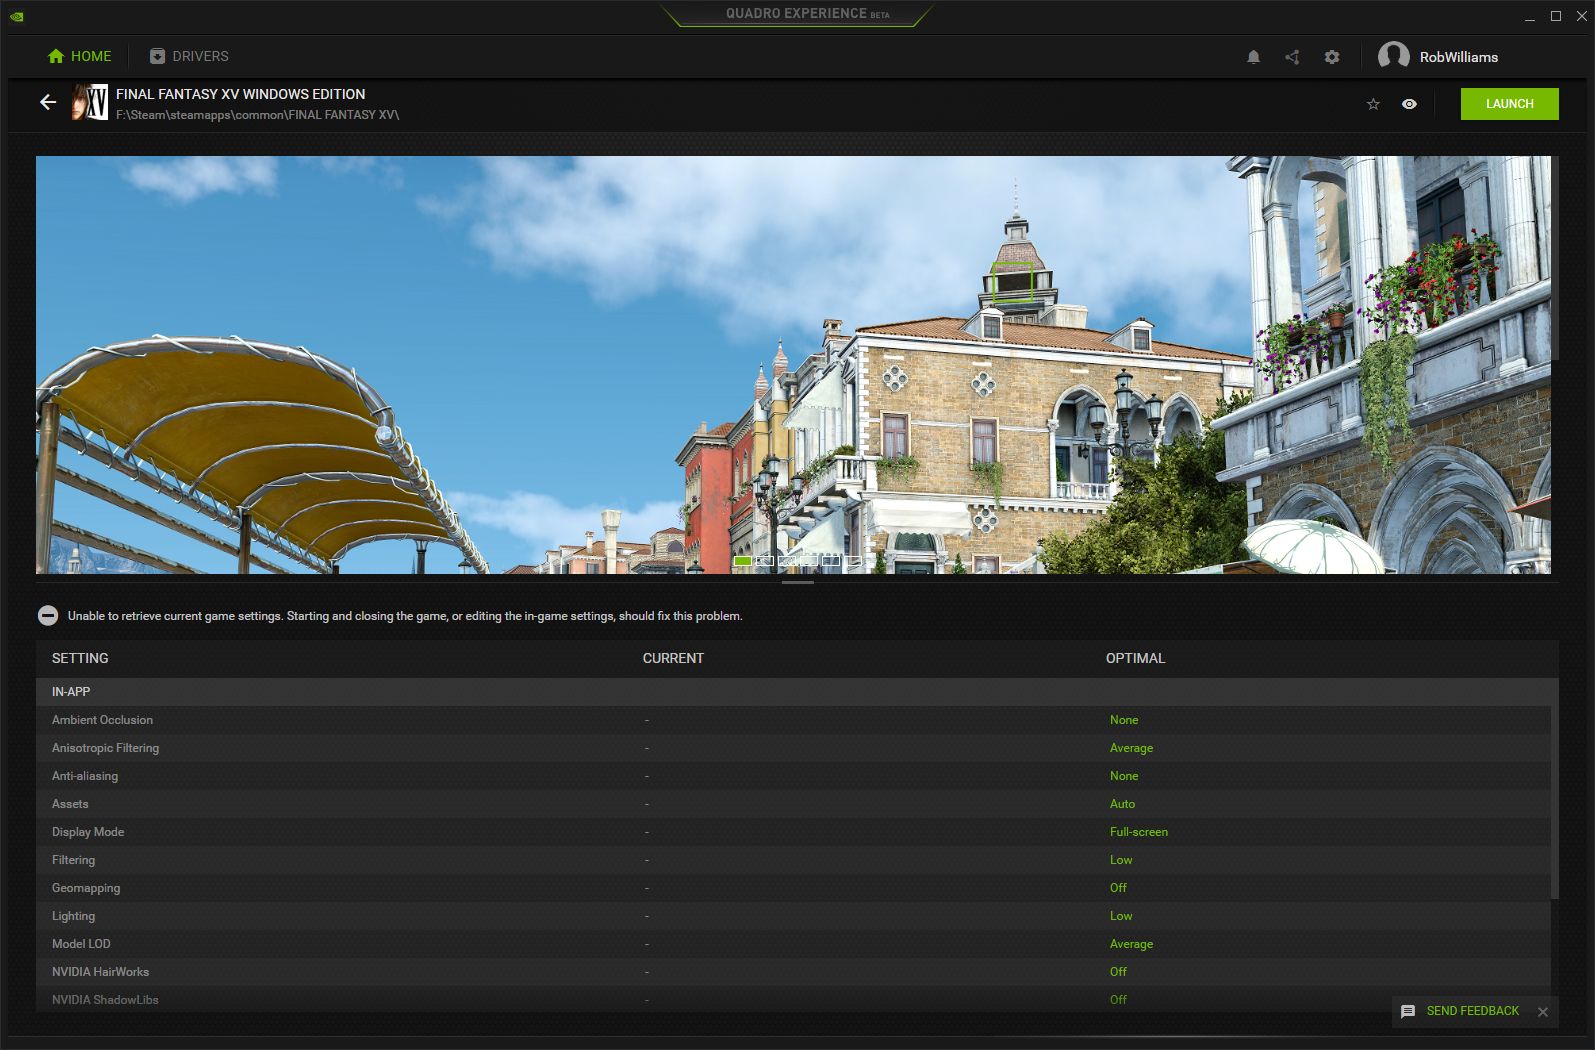
Task: Collapse the IN-APP settings section
Action: 71,692
